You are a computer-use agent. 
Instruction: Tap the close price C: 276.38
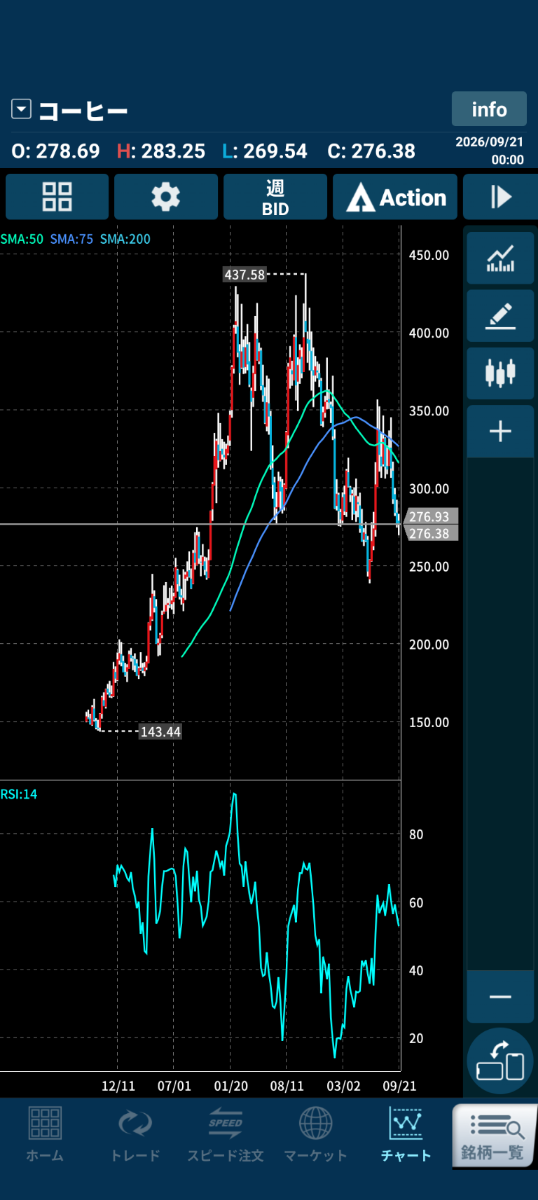coord(371,152)
